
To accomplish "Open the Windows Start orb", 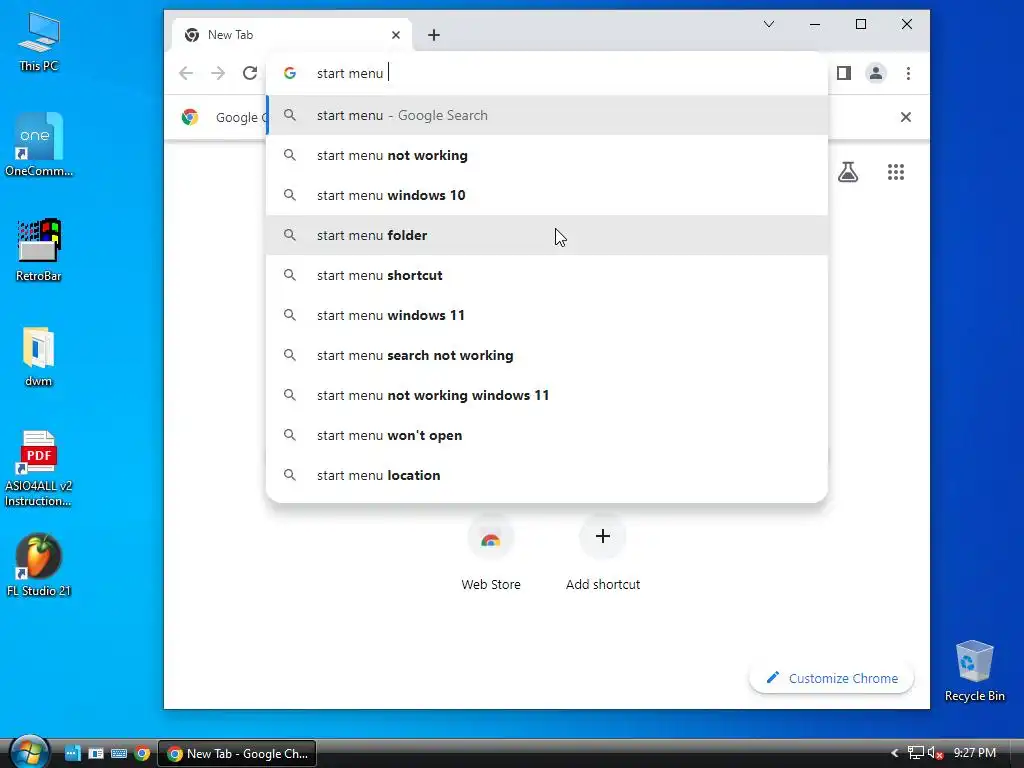I will 29,752.
